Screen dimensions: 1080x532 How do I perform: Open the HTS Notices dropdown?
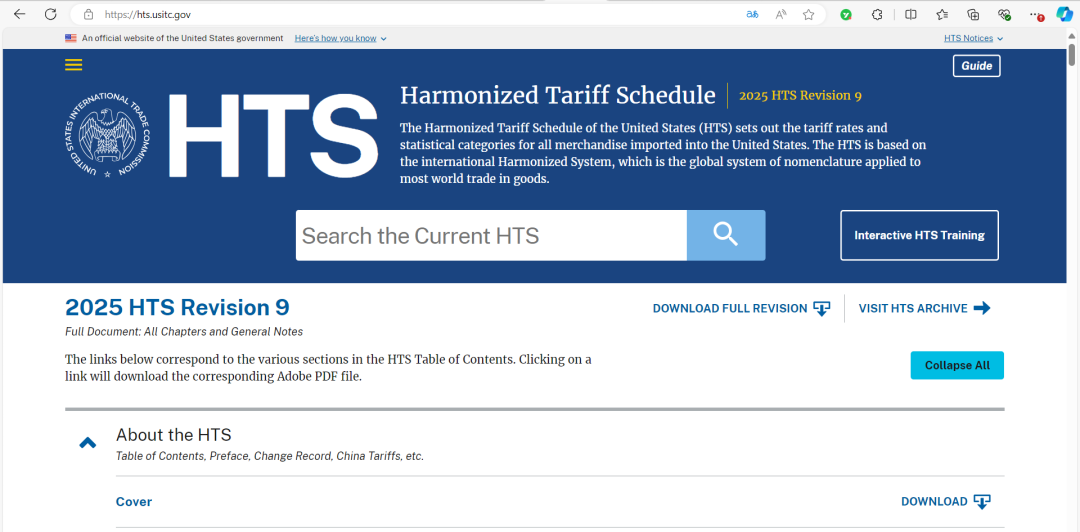pyautogui.click(x=973, y=39)
